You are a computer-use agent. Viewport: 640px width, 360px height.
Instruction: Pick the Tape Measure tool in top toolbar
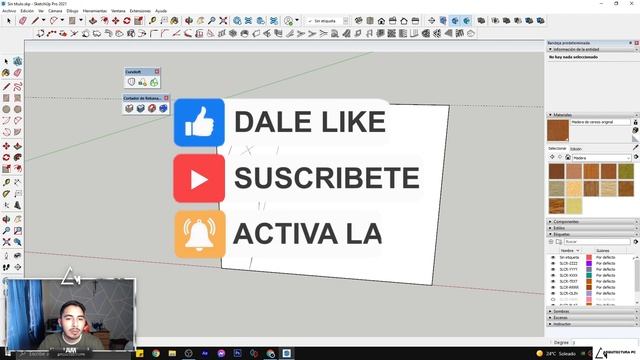pyautogui.click(x=152, y=20)
